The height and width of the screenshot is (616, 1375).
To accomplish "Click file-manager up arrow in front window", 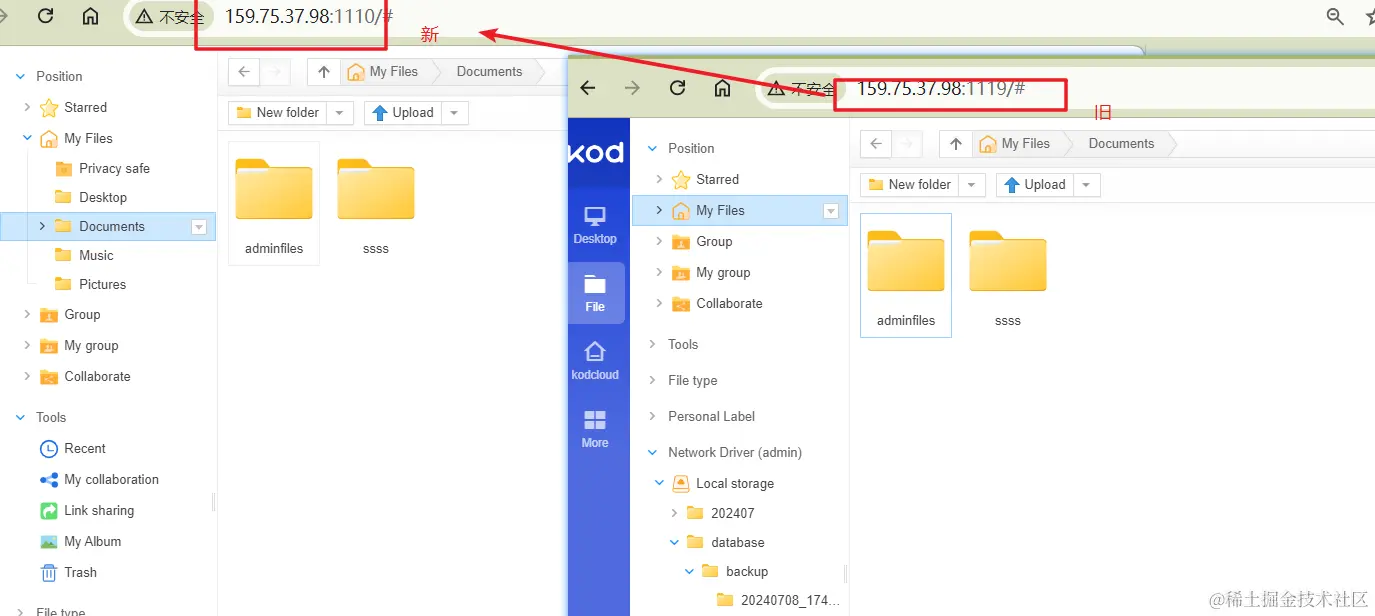I will coord(955,144).
